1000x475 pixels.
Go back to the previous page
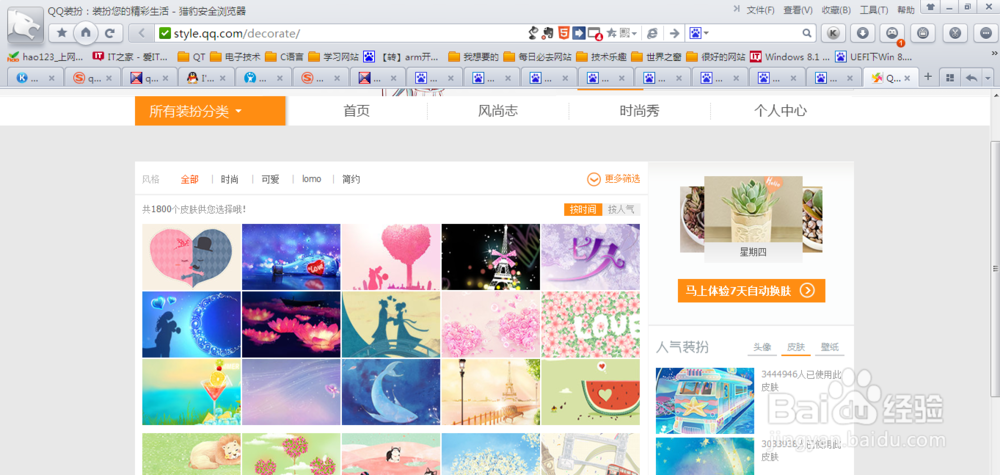pyautogui.click(x=142, y=33)
